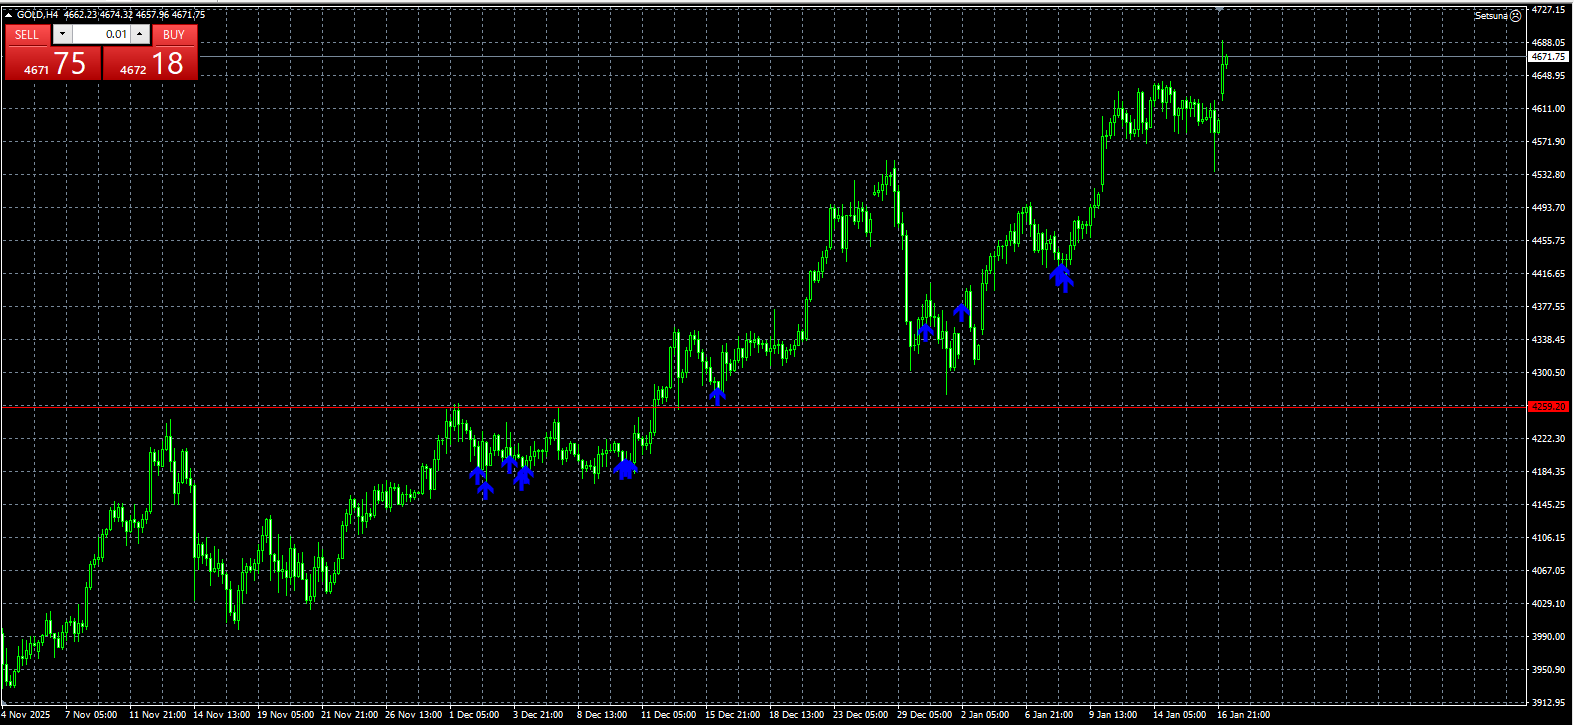The width and height of the screenshot is (1574, 725).
Task: Click the blue arrow just before 2 Jan
Action: pos(962,312)
